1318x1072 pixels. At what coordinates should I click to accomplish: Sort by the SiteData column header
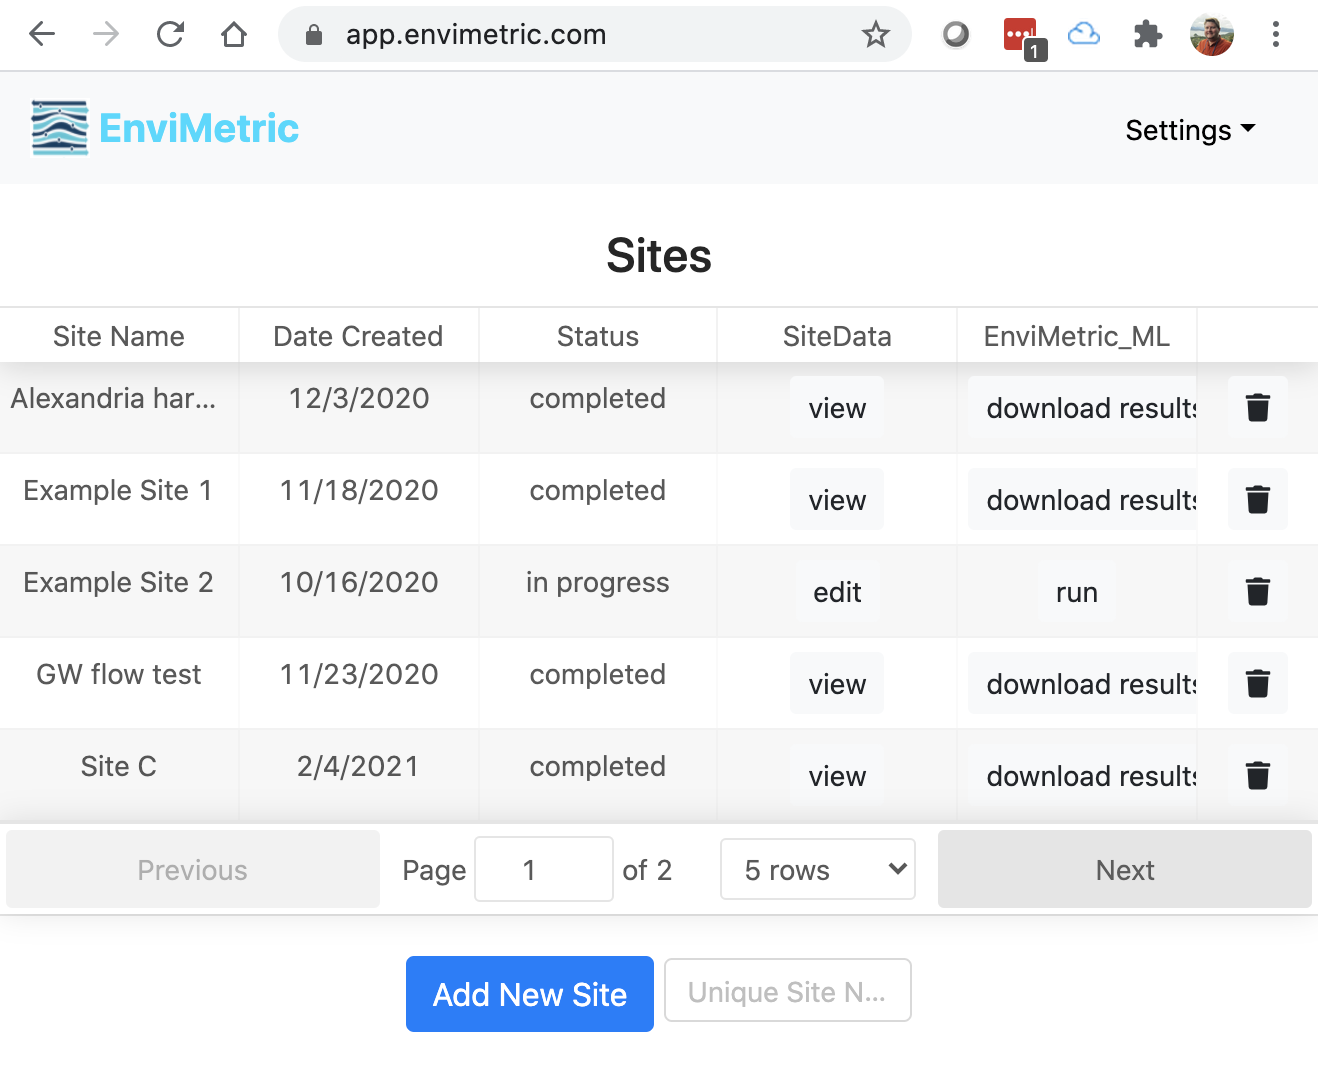(837, 336)
